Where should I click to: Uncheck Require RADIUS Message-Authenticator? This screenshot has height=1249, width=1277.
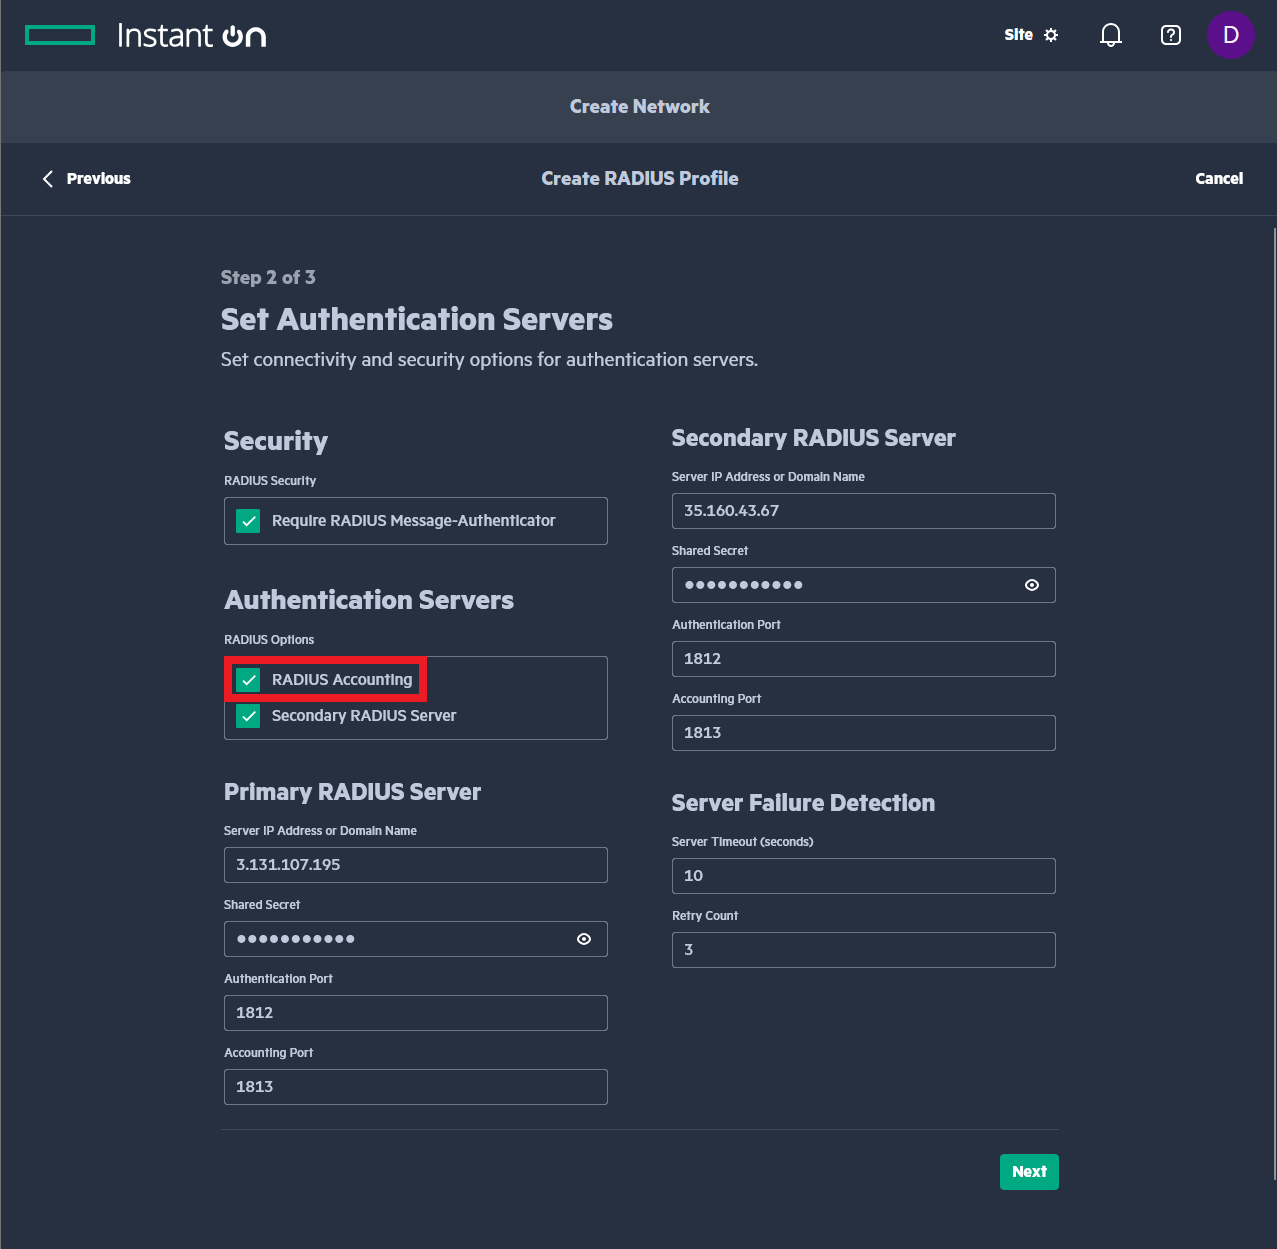[248, 521]
